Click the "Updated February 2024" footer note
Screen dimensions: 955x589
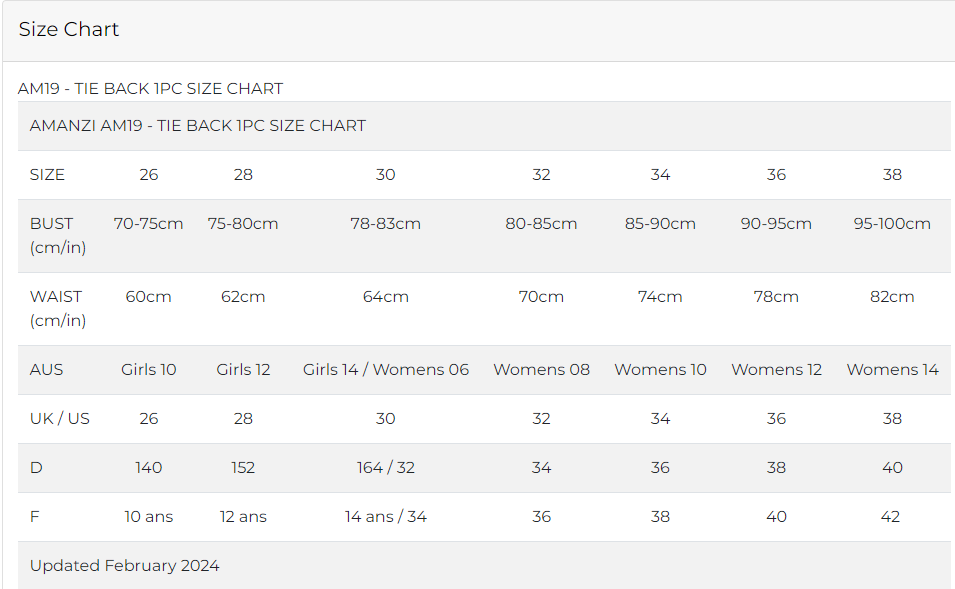125,566
